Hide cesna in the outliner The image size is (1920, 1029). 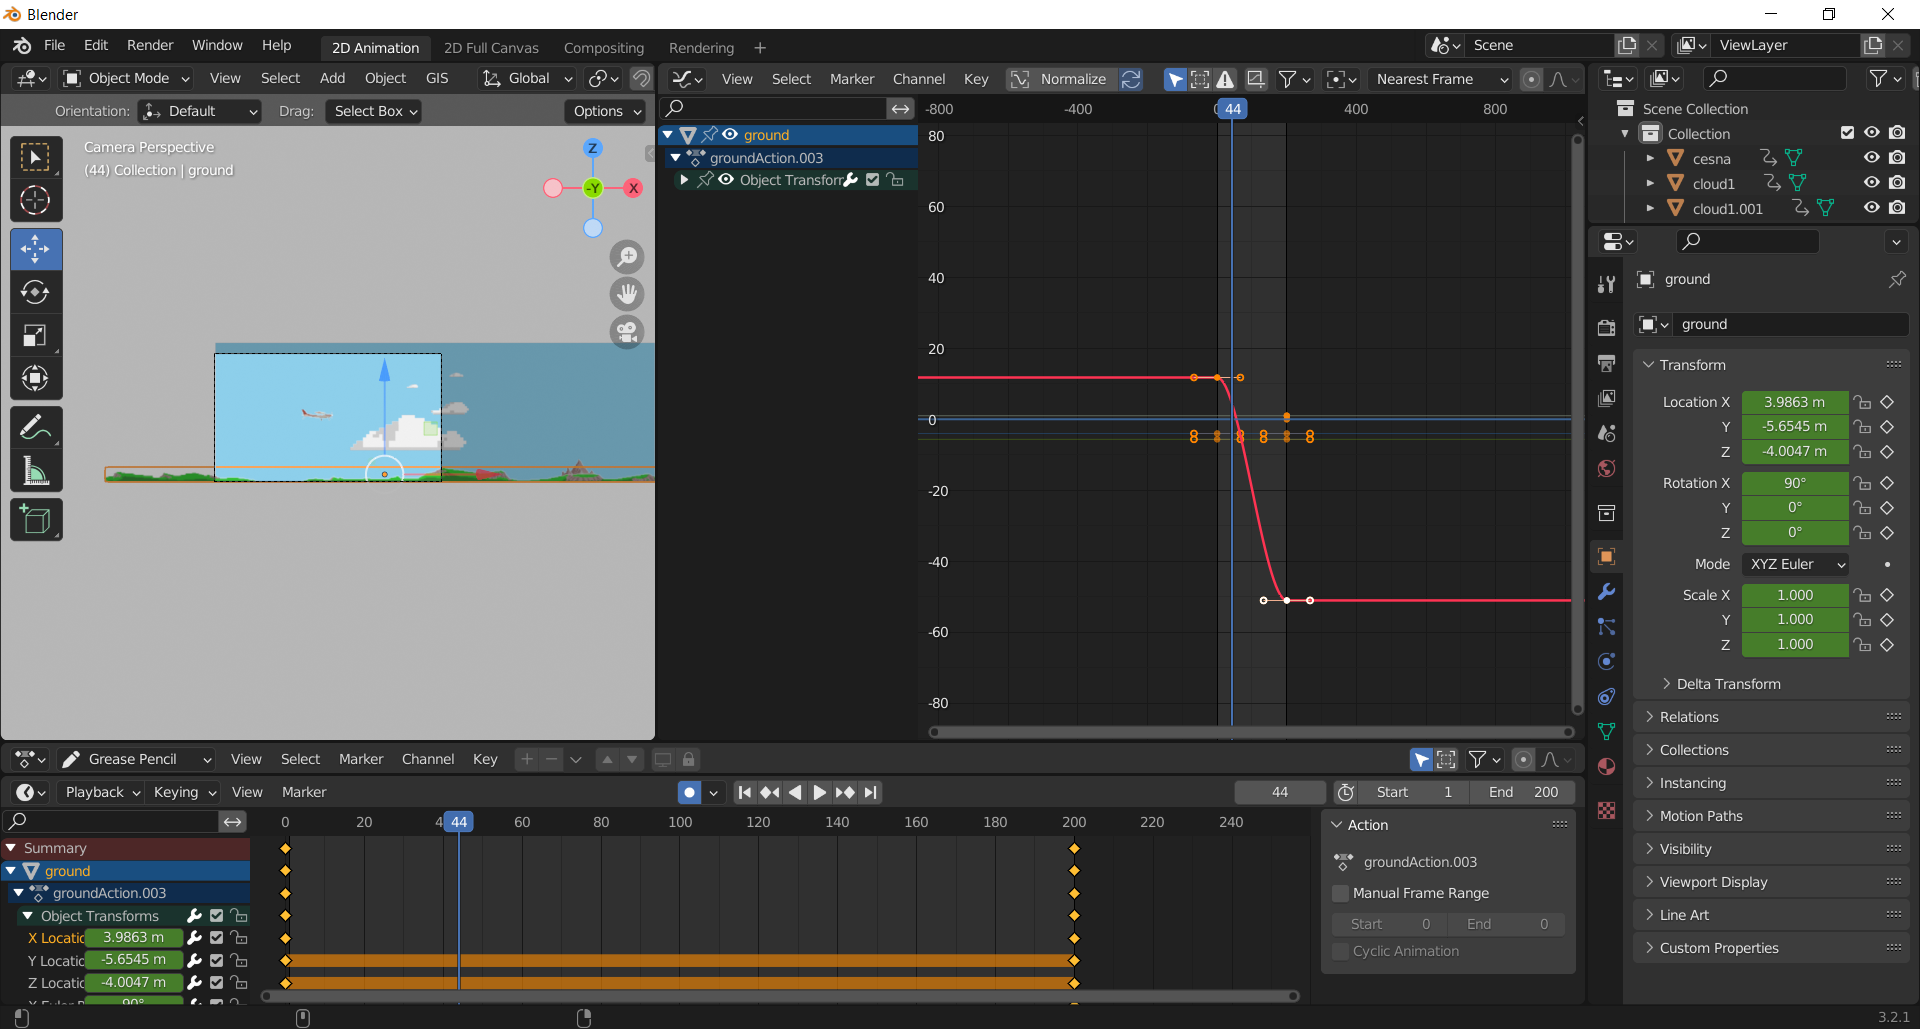pos(1871,158)
